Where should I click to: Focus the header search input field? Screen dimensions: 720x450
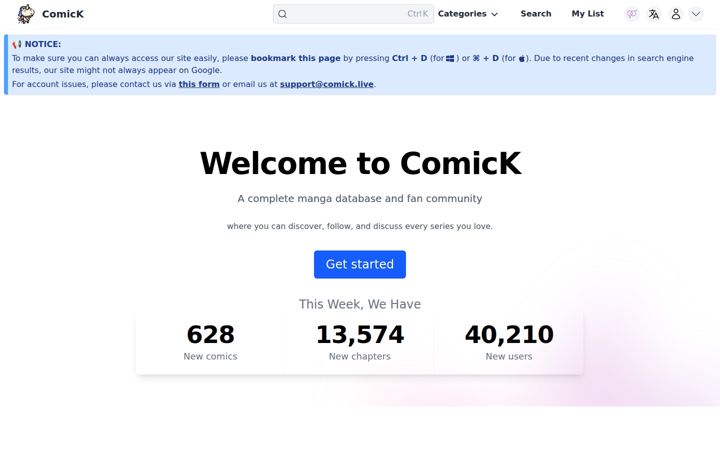pyautogui.click(x=353, y=14)
